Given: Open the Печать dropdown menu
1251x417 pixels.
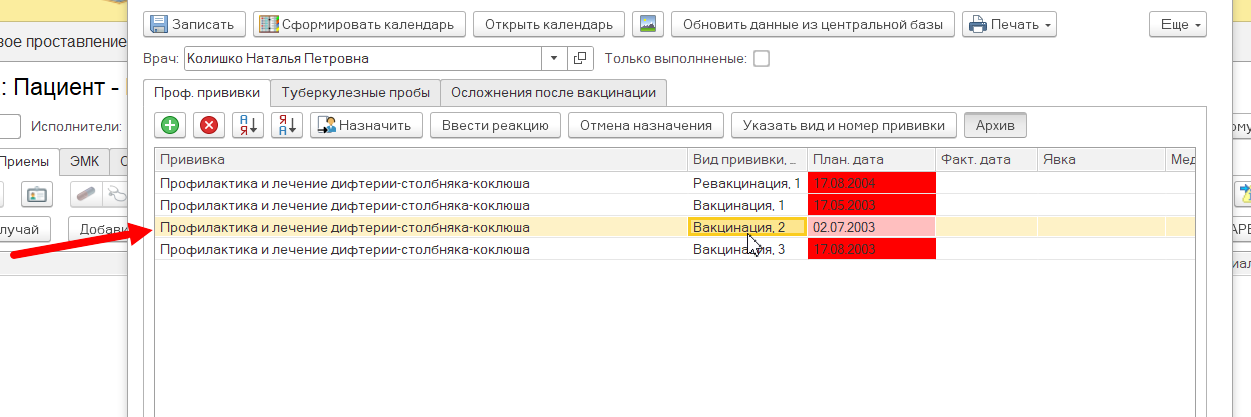Looking at the screenshot, I should coord(1009,24).
